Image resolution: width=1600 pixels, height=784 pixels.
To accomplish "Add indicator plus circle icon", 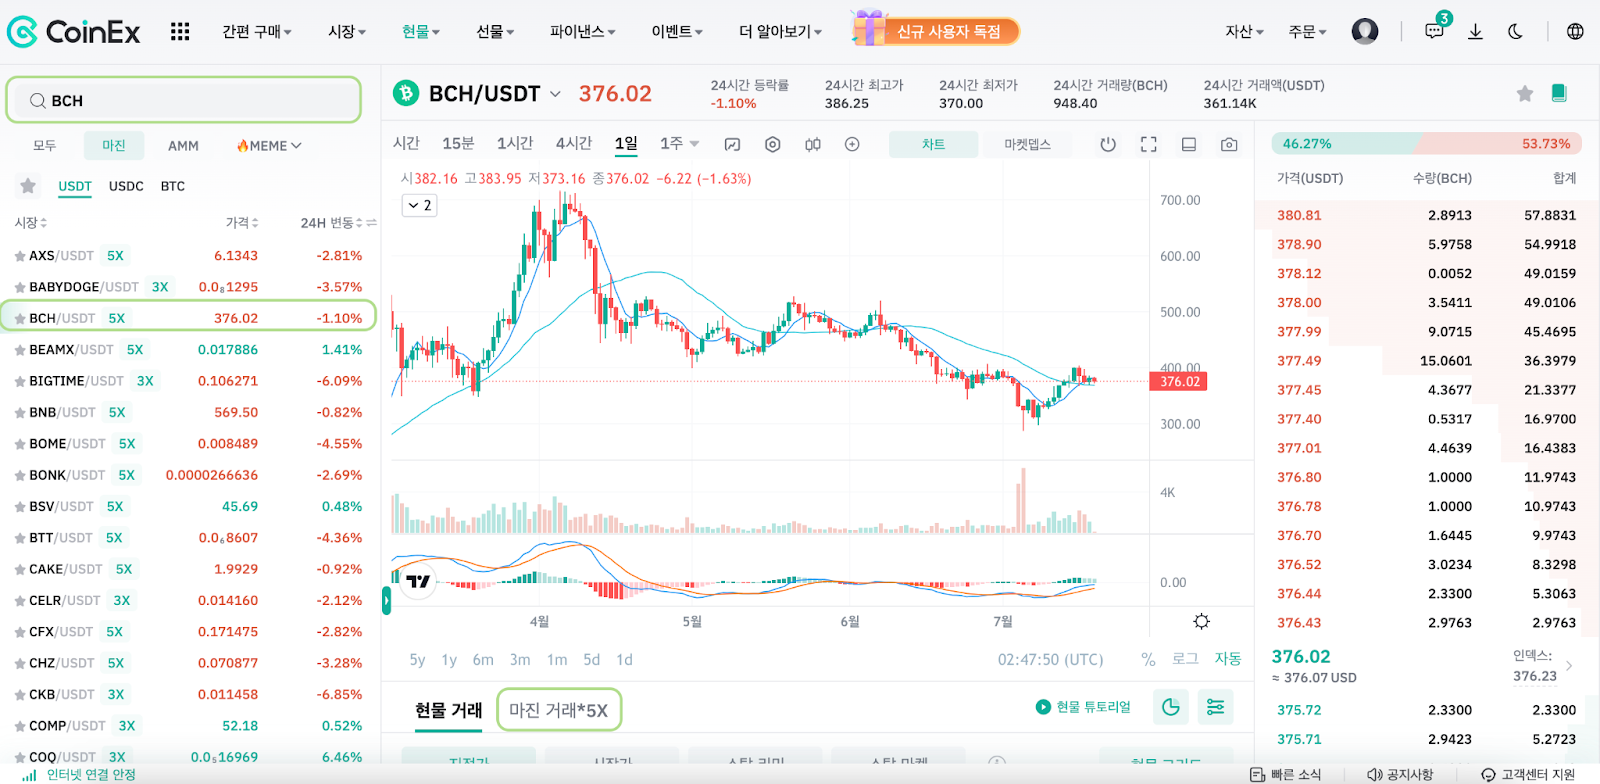I will coord(852,144).
